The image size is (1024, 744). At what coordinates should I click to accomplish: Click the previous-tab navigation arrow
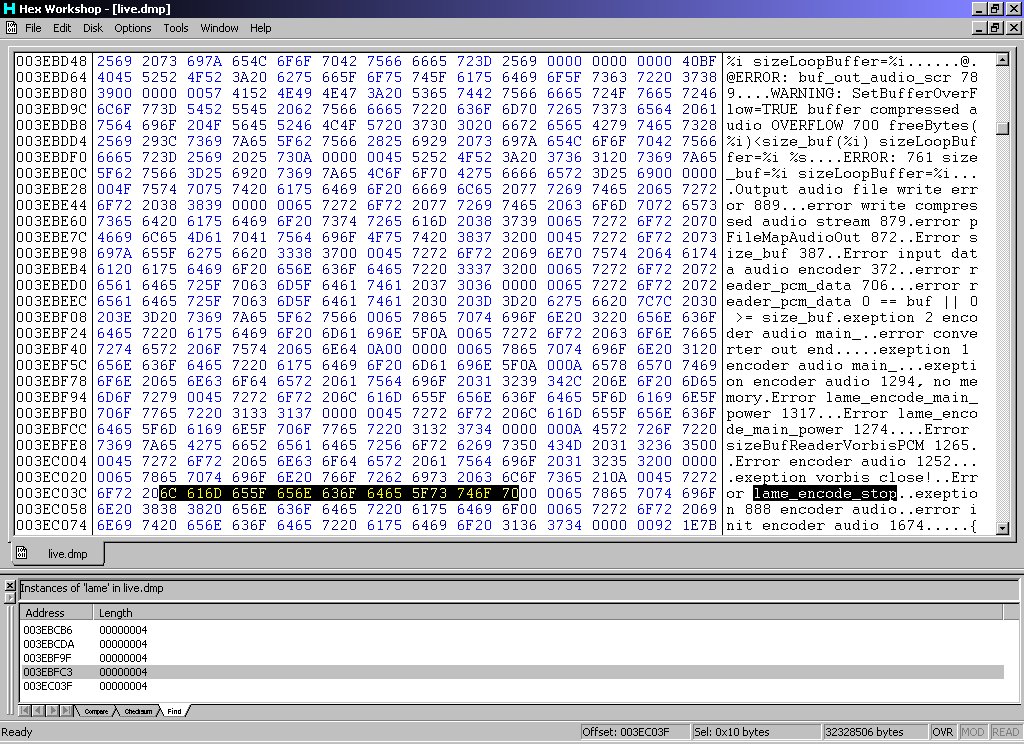37,711
